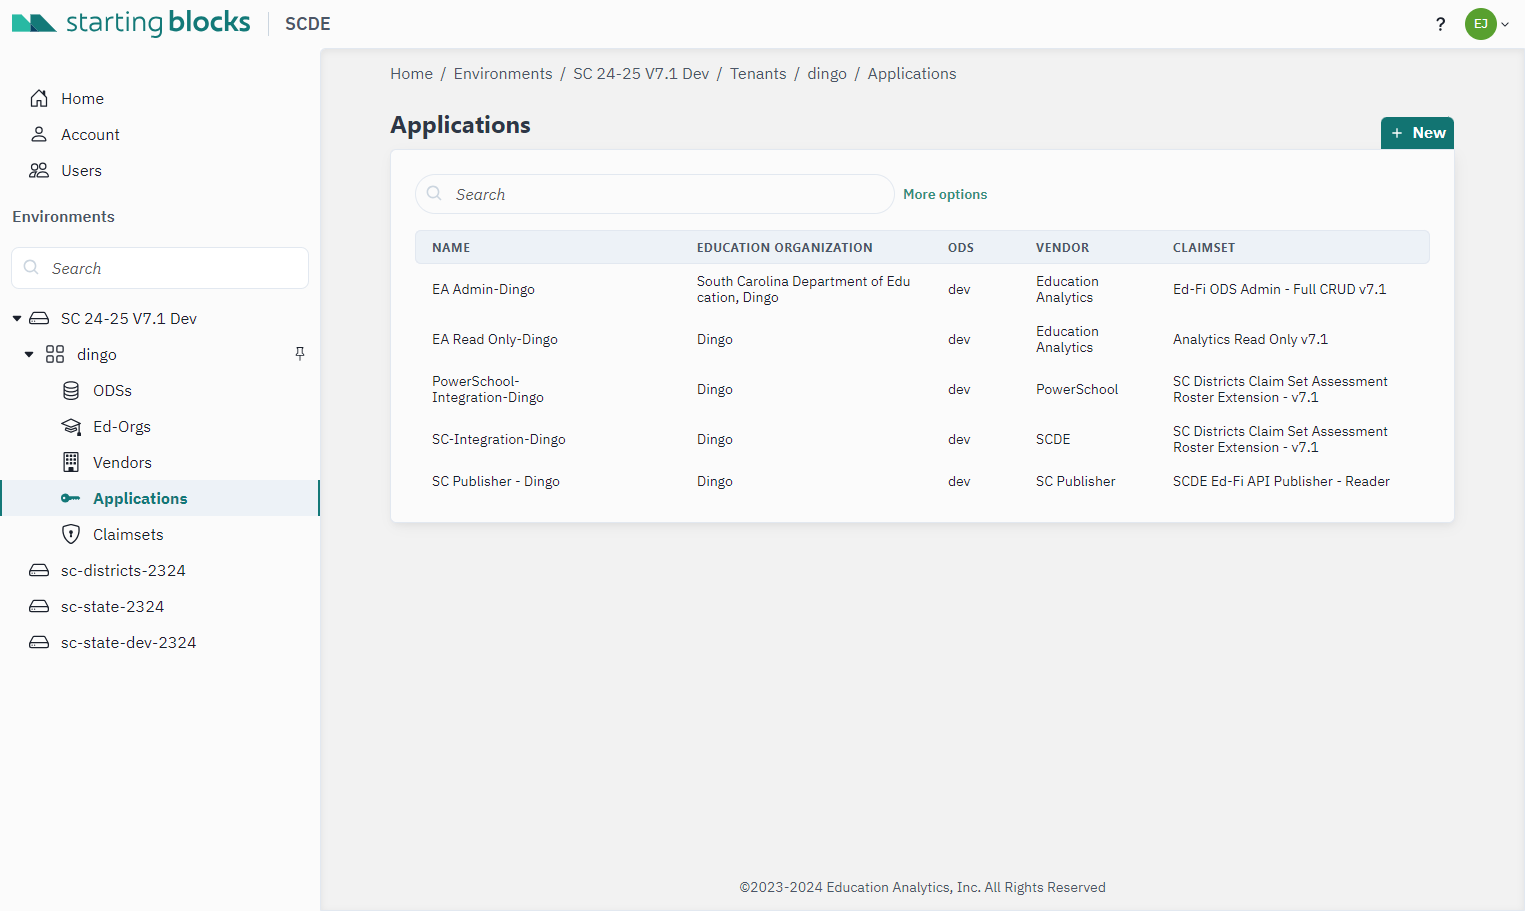This screenshot has height=911, width=1525.
Task: Open EA Read Only-Dingo application
Action: [495, 339]
